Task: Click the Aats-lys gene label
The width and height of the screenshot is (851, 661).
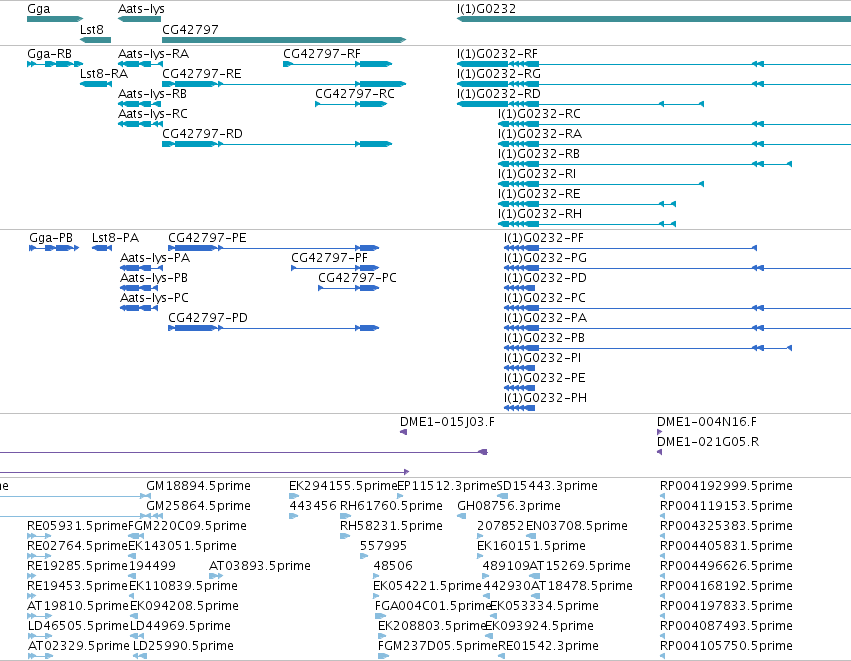Action: pyautogui.click(x=141, y=9)
